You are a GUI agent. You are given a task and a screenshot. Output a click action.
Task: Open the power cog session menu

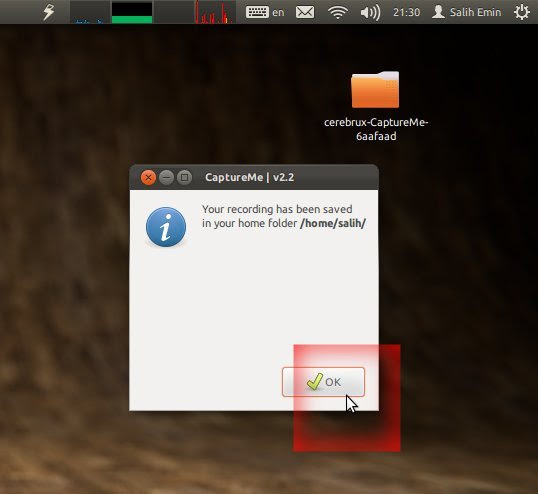tap(522, 12)
